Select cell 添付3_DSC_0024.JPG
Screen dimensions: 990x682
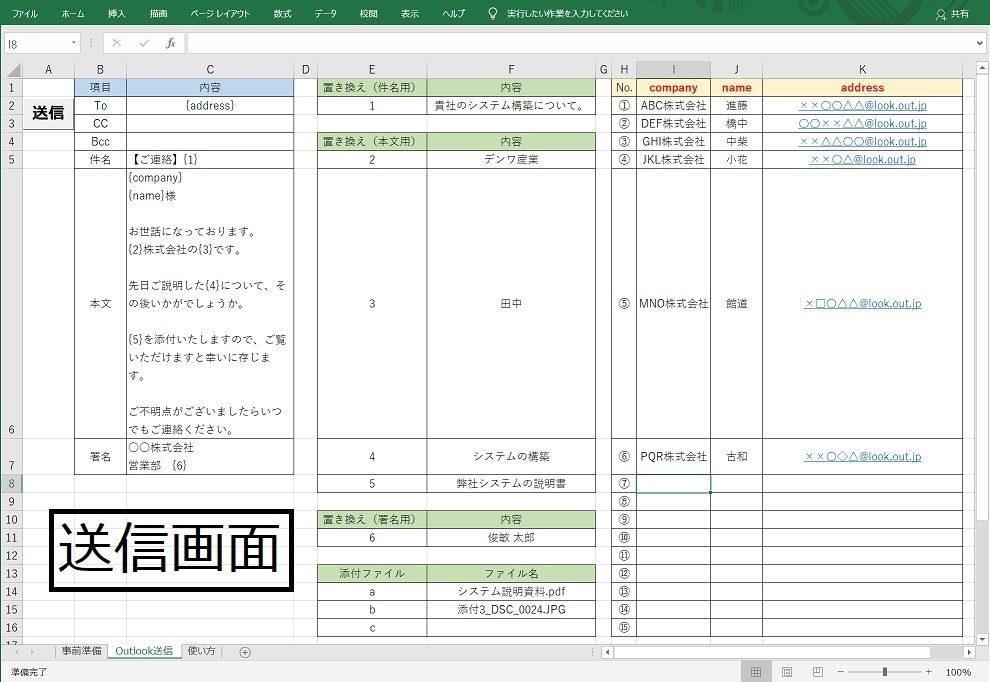(x=511, y=609)
